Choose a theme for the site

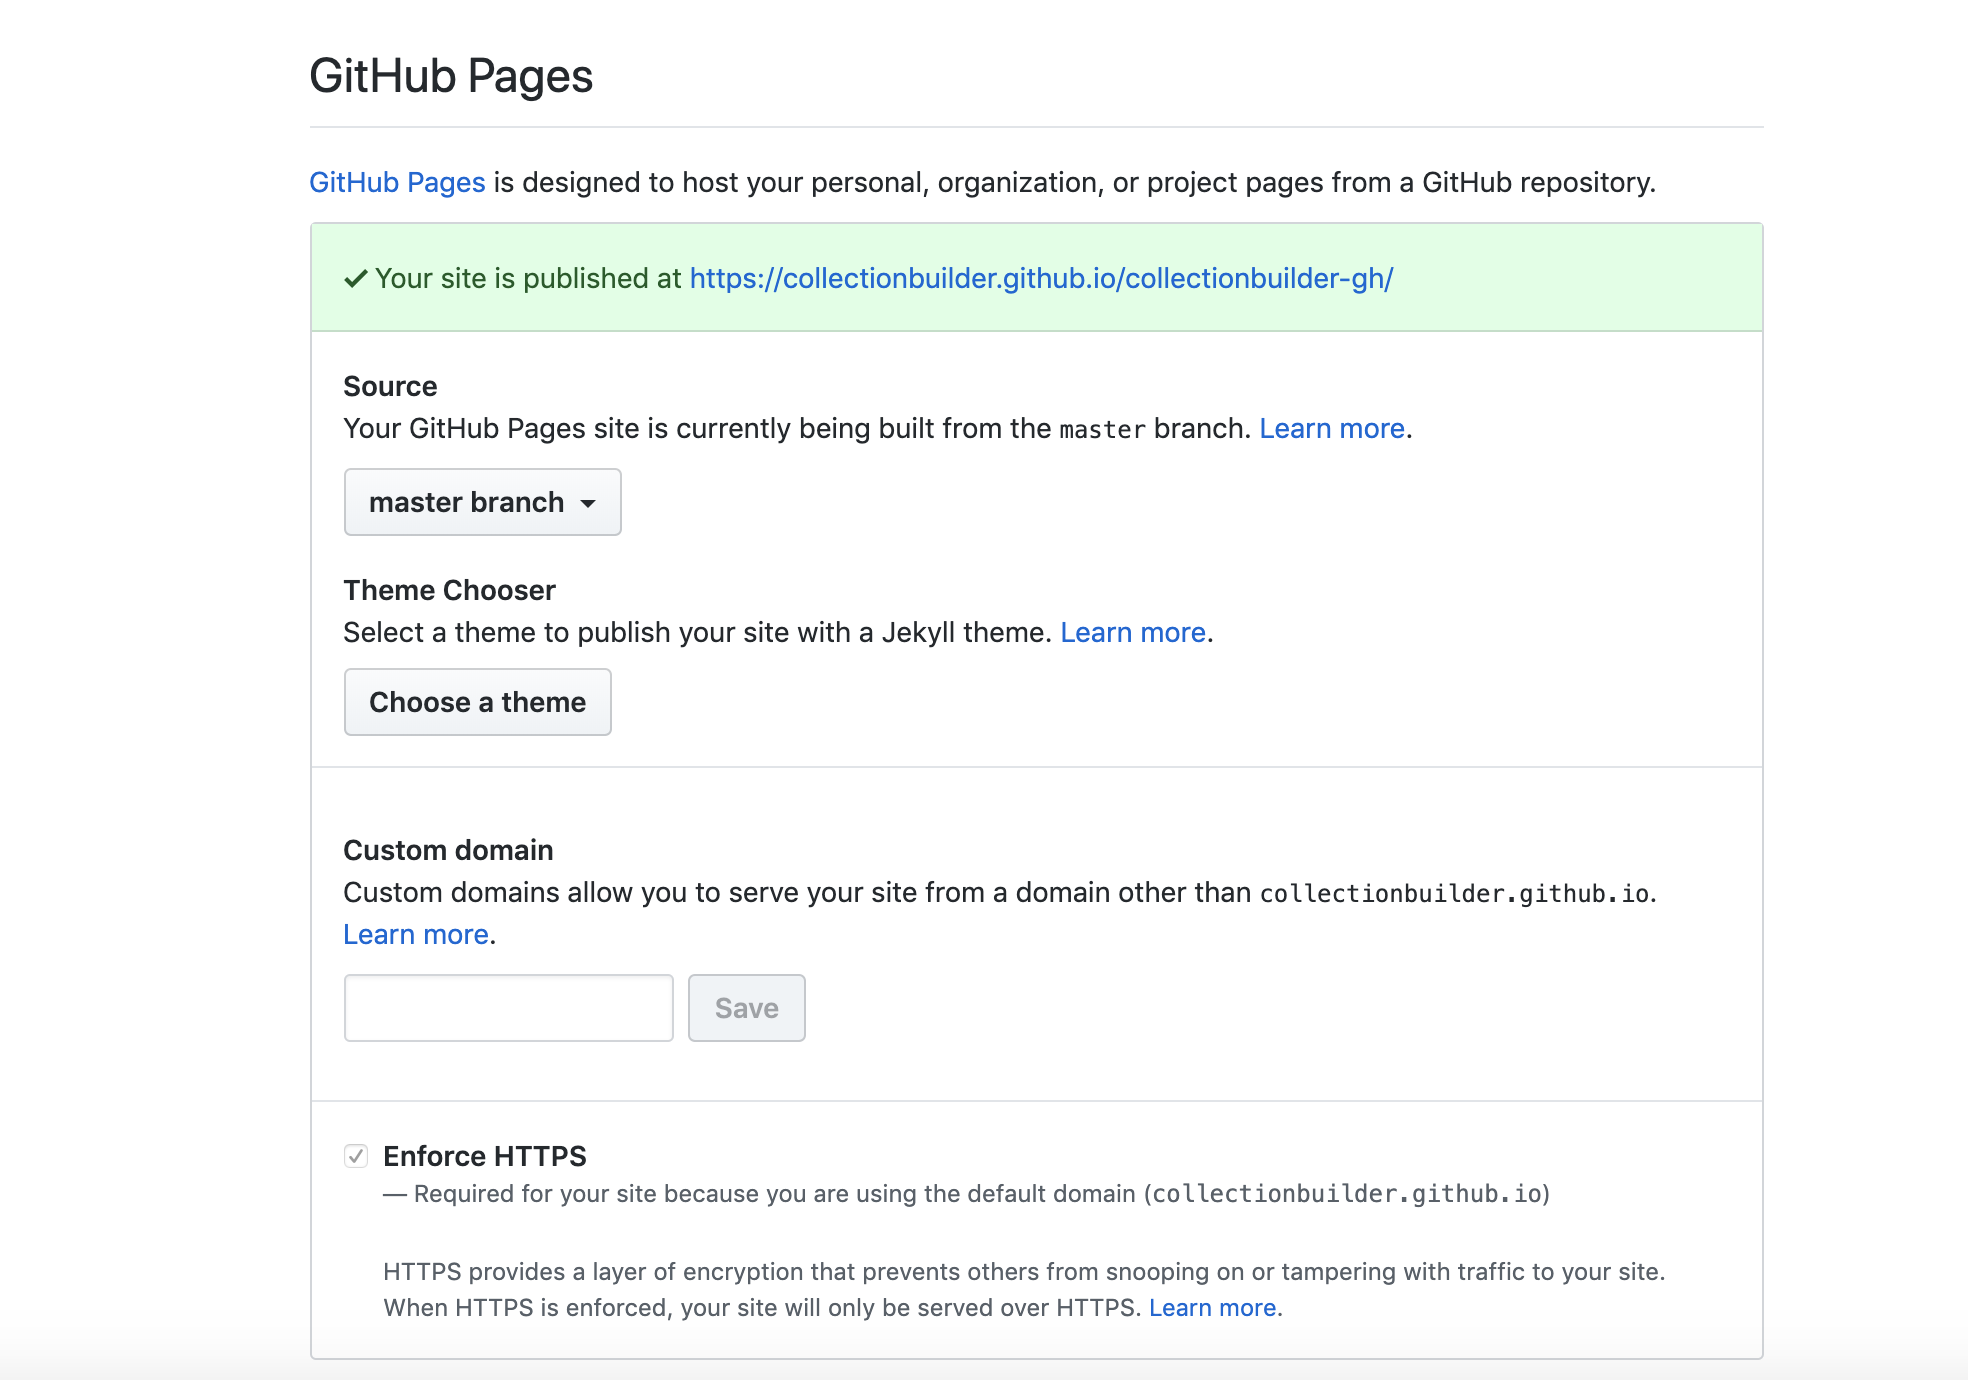[x=477, y=702]
